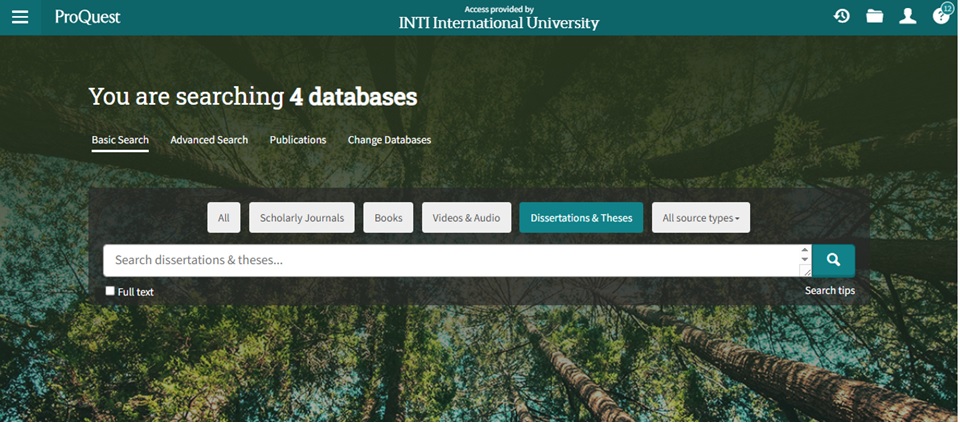This screenshot has width=960, height=423.
Task: Enable the Full text checkbox
Action: click(110, 291)
